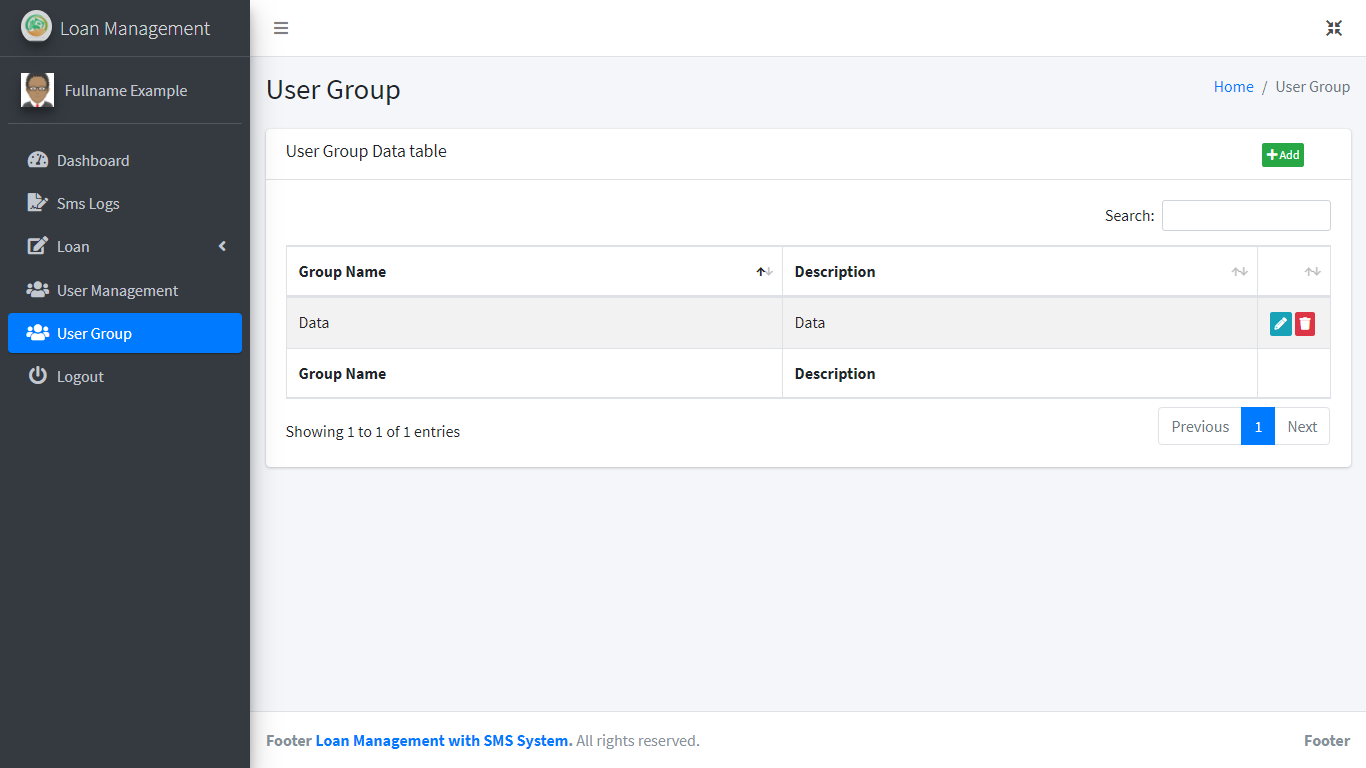Delete the Data group row

coord(1305,323)
